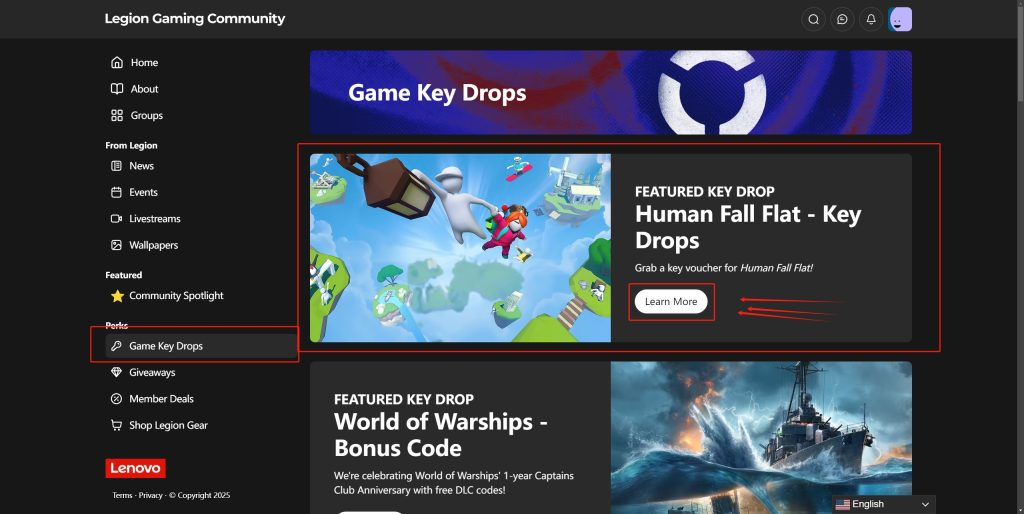1024x514 pixels.
Task: Open Member Deals page
Action: coord(152,399)
